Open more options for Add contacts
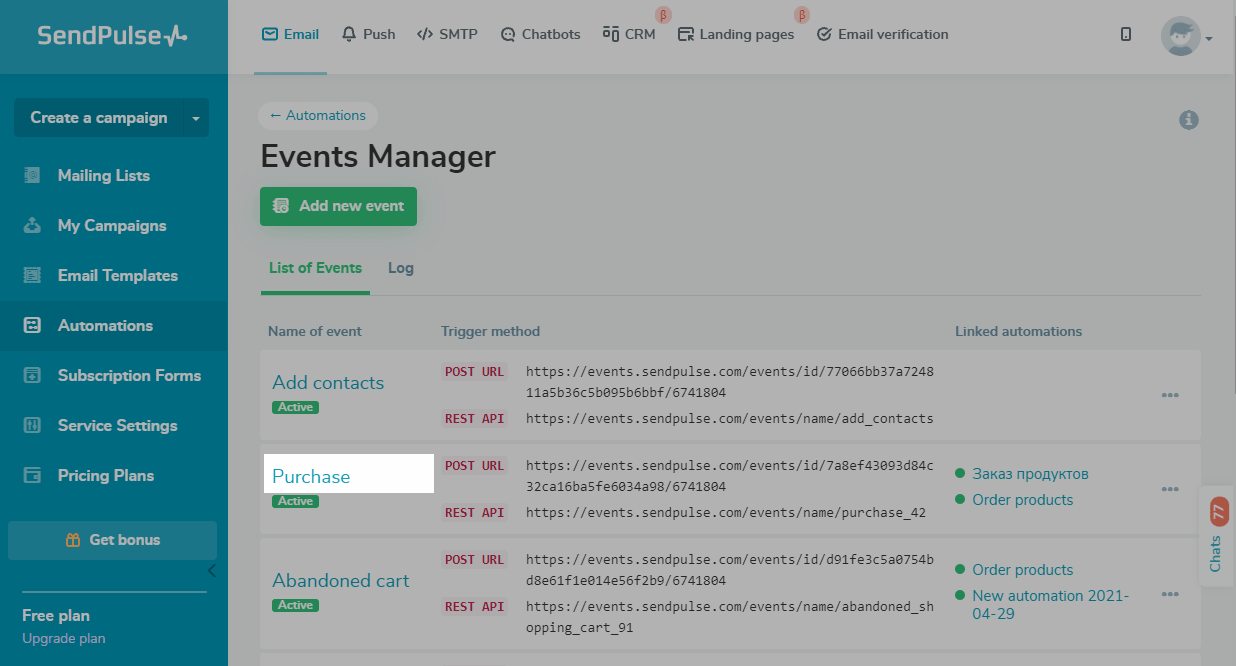Viewport: 1236px width, 666px height. [x=1170, y=395]
